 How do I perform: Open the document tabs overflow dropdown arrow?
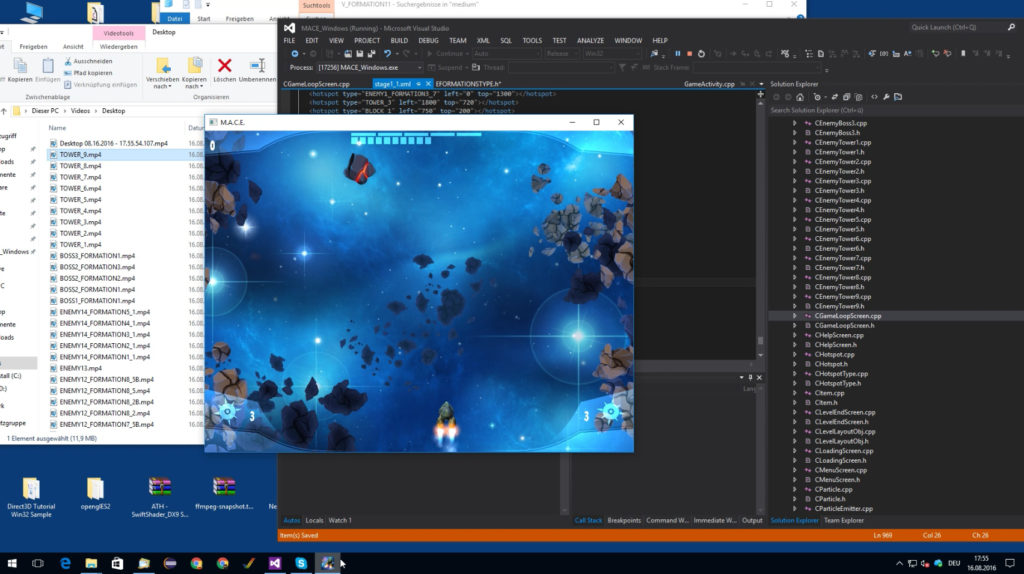pyautogui.click(x=761, y=84)
